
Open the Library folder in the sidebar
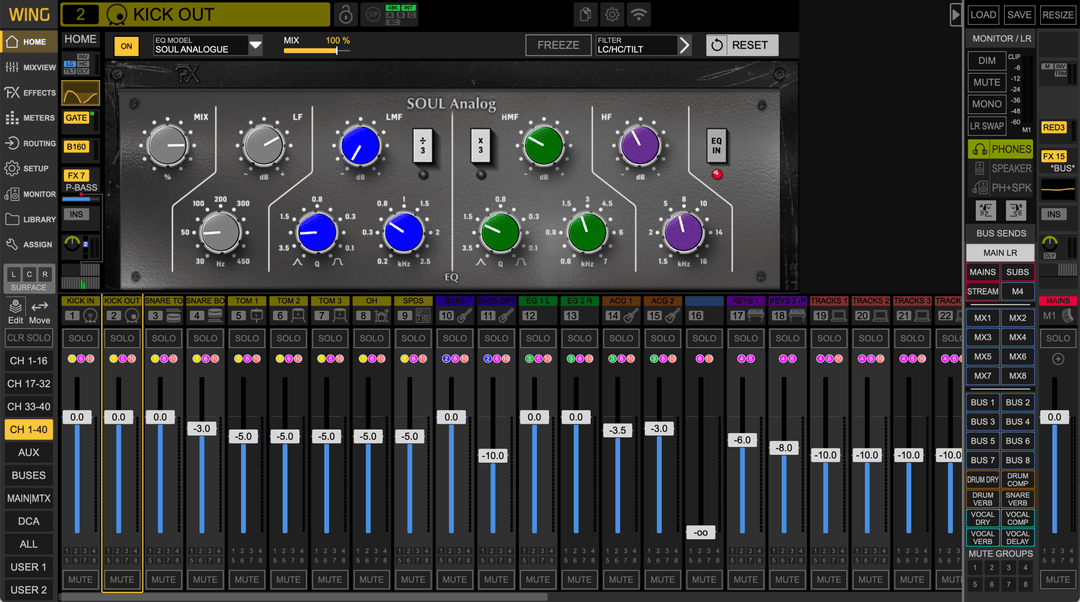pos(30,219)
